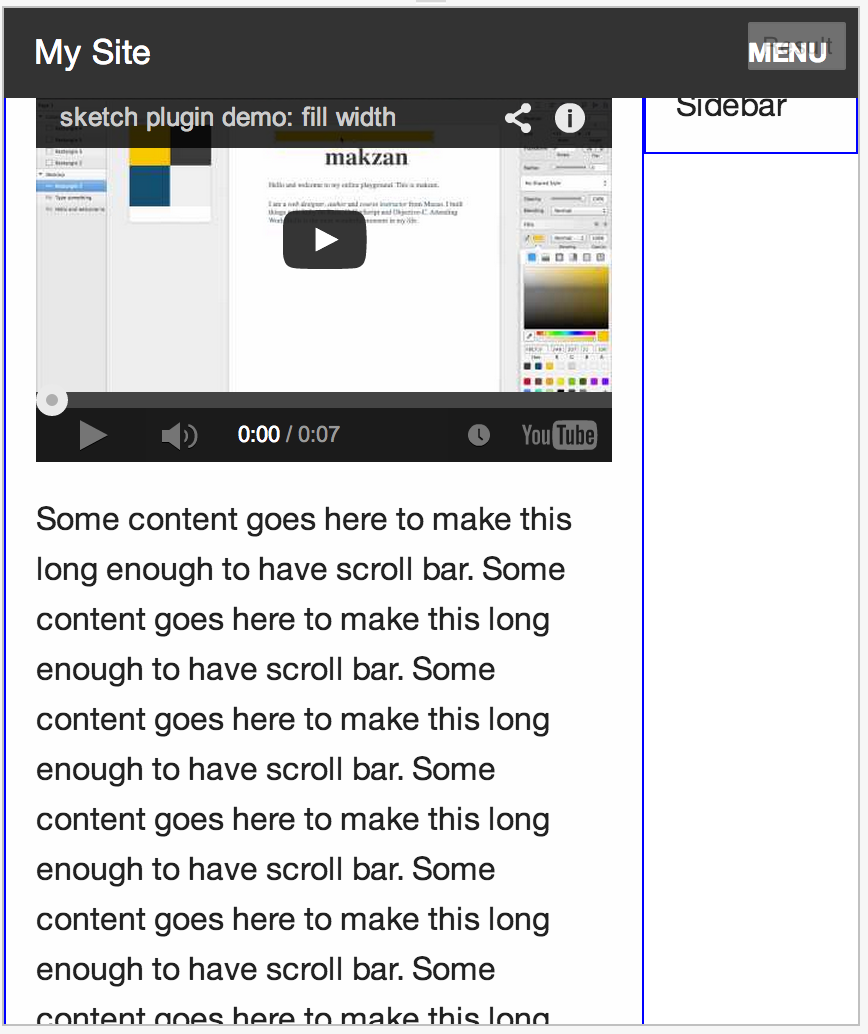Open the YouTube logo link
868x1034 pixels.
point(559,435)
